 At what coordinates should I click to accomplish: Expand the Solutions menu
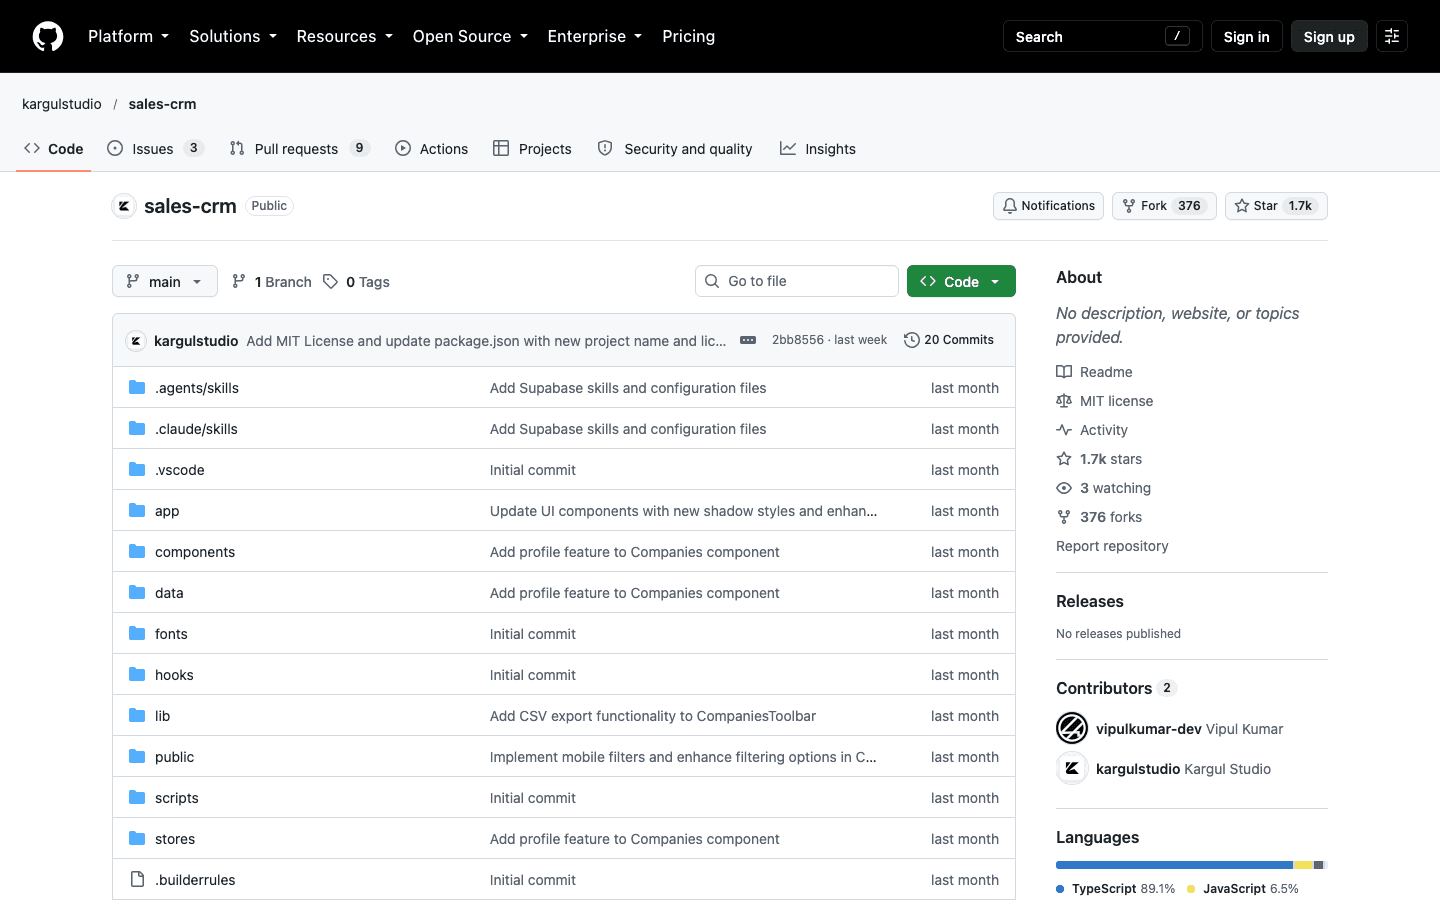coord(233,36)
